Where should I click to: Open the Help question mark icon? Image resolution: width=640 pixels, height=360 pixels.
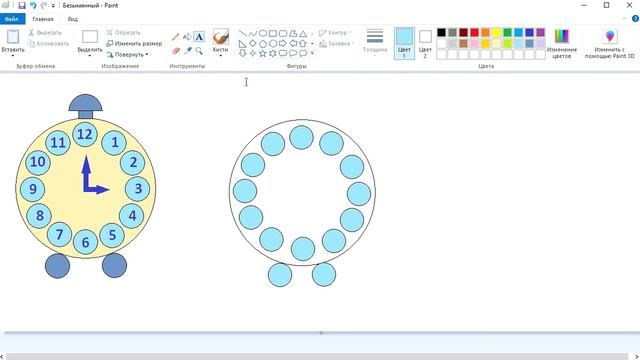click(x=635, y=19)
